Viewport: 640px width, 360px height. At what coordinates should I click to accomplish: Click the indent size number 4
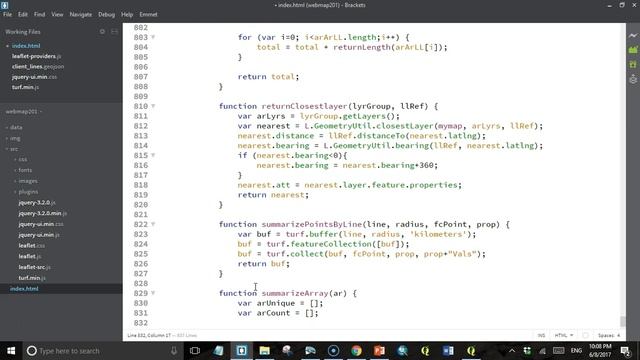tap(619, 335)
